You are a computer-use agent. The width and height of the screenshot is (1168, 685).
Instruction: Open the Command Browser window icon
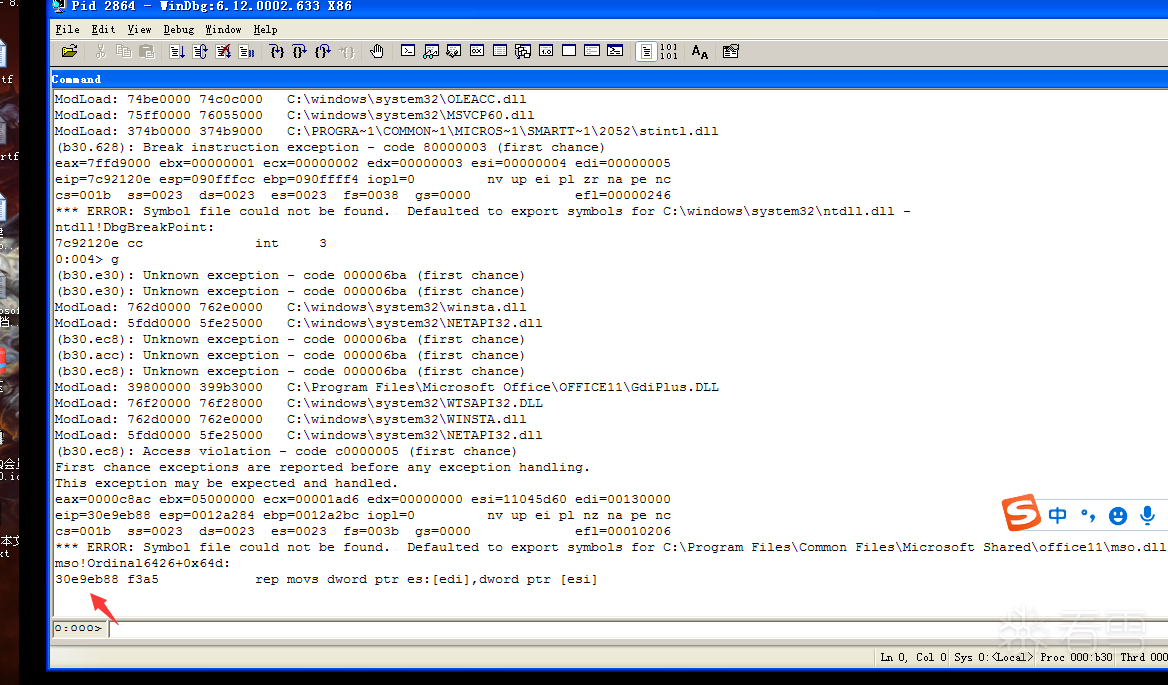click(615, 51)
